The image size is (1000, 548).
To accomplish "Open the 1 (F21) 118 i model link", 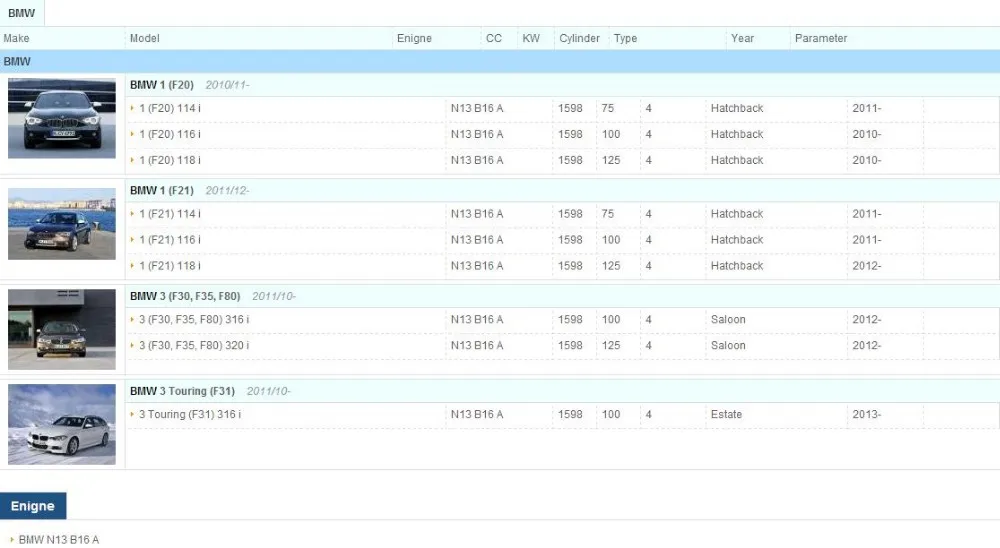I will point(170,265).
